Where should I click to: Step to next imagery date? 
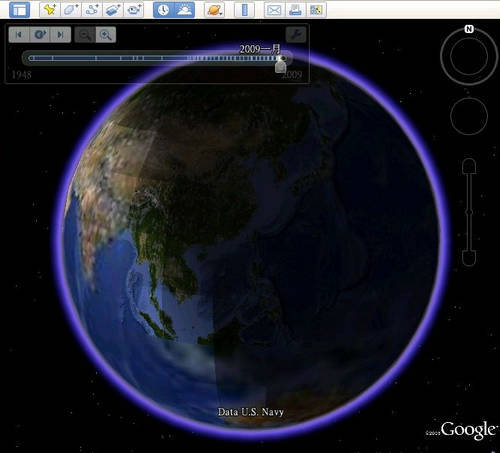[x=61, y=35]
